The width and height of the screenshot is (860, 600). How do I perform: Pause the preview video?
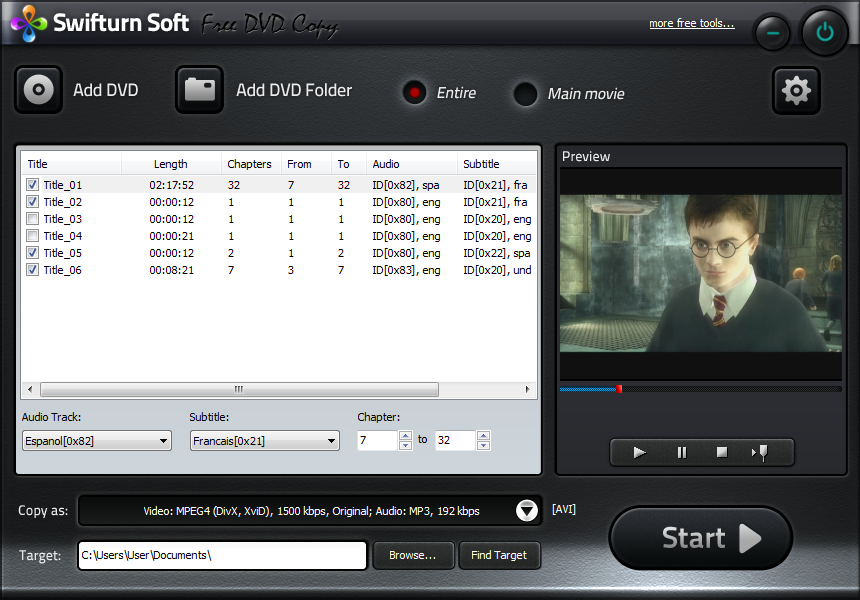pyautogui.click(x=682, y=452)
